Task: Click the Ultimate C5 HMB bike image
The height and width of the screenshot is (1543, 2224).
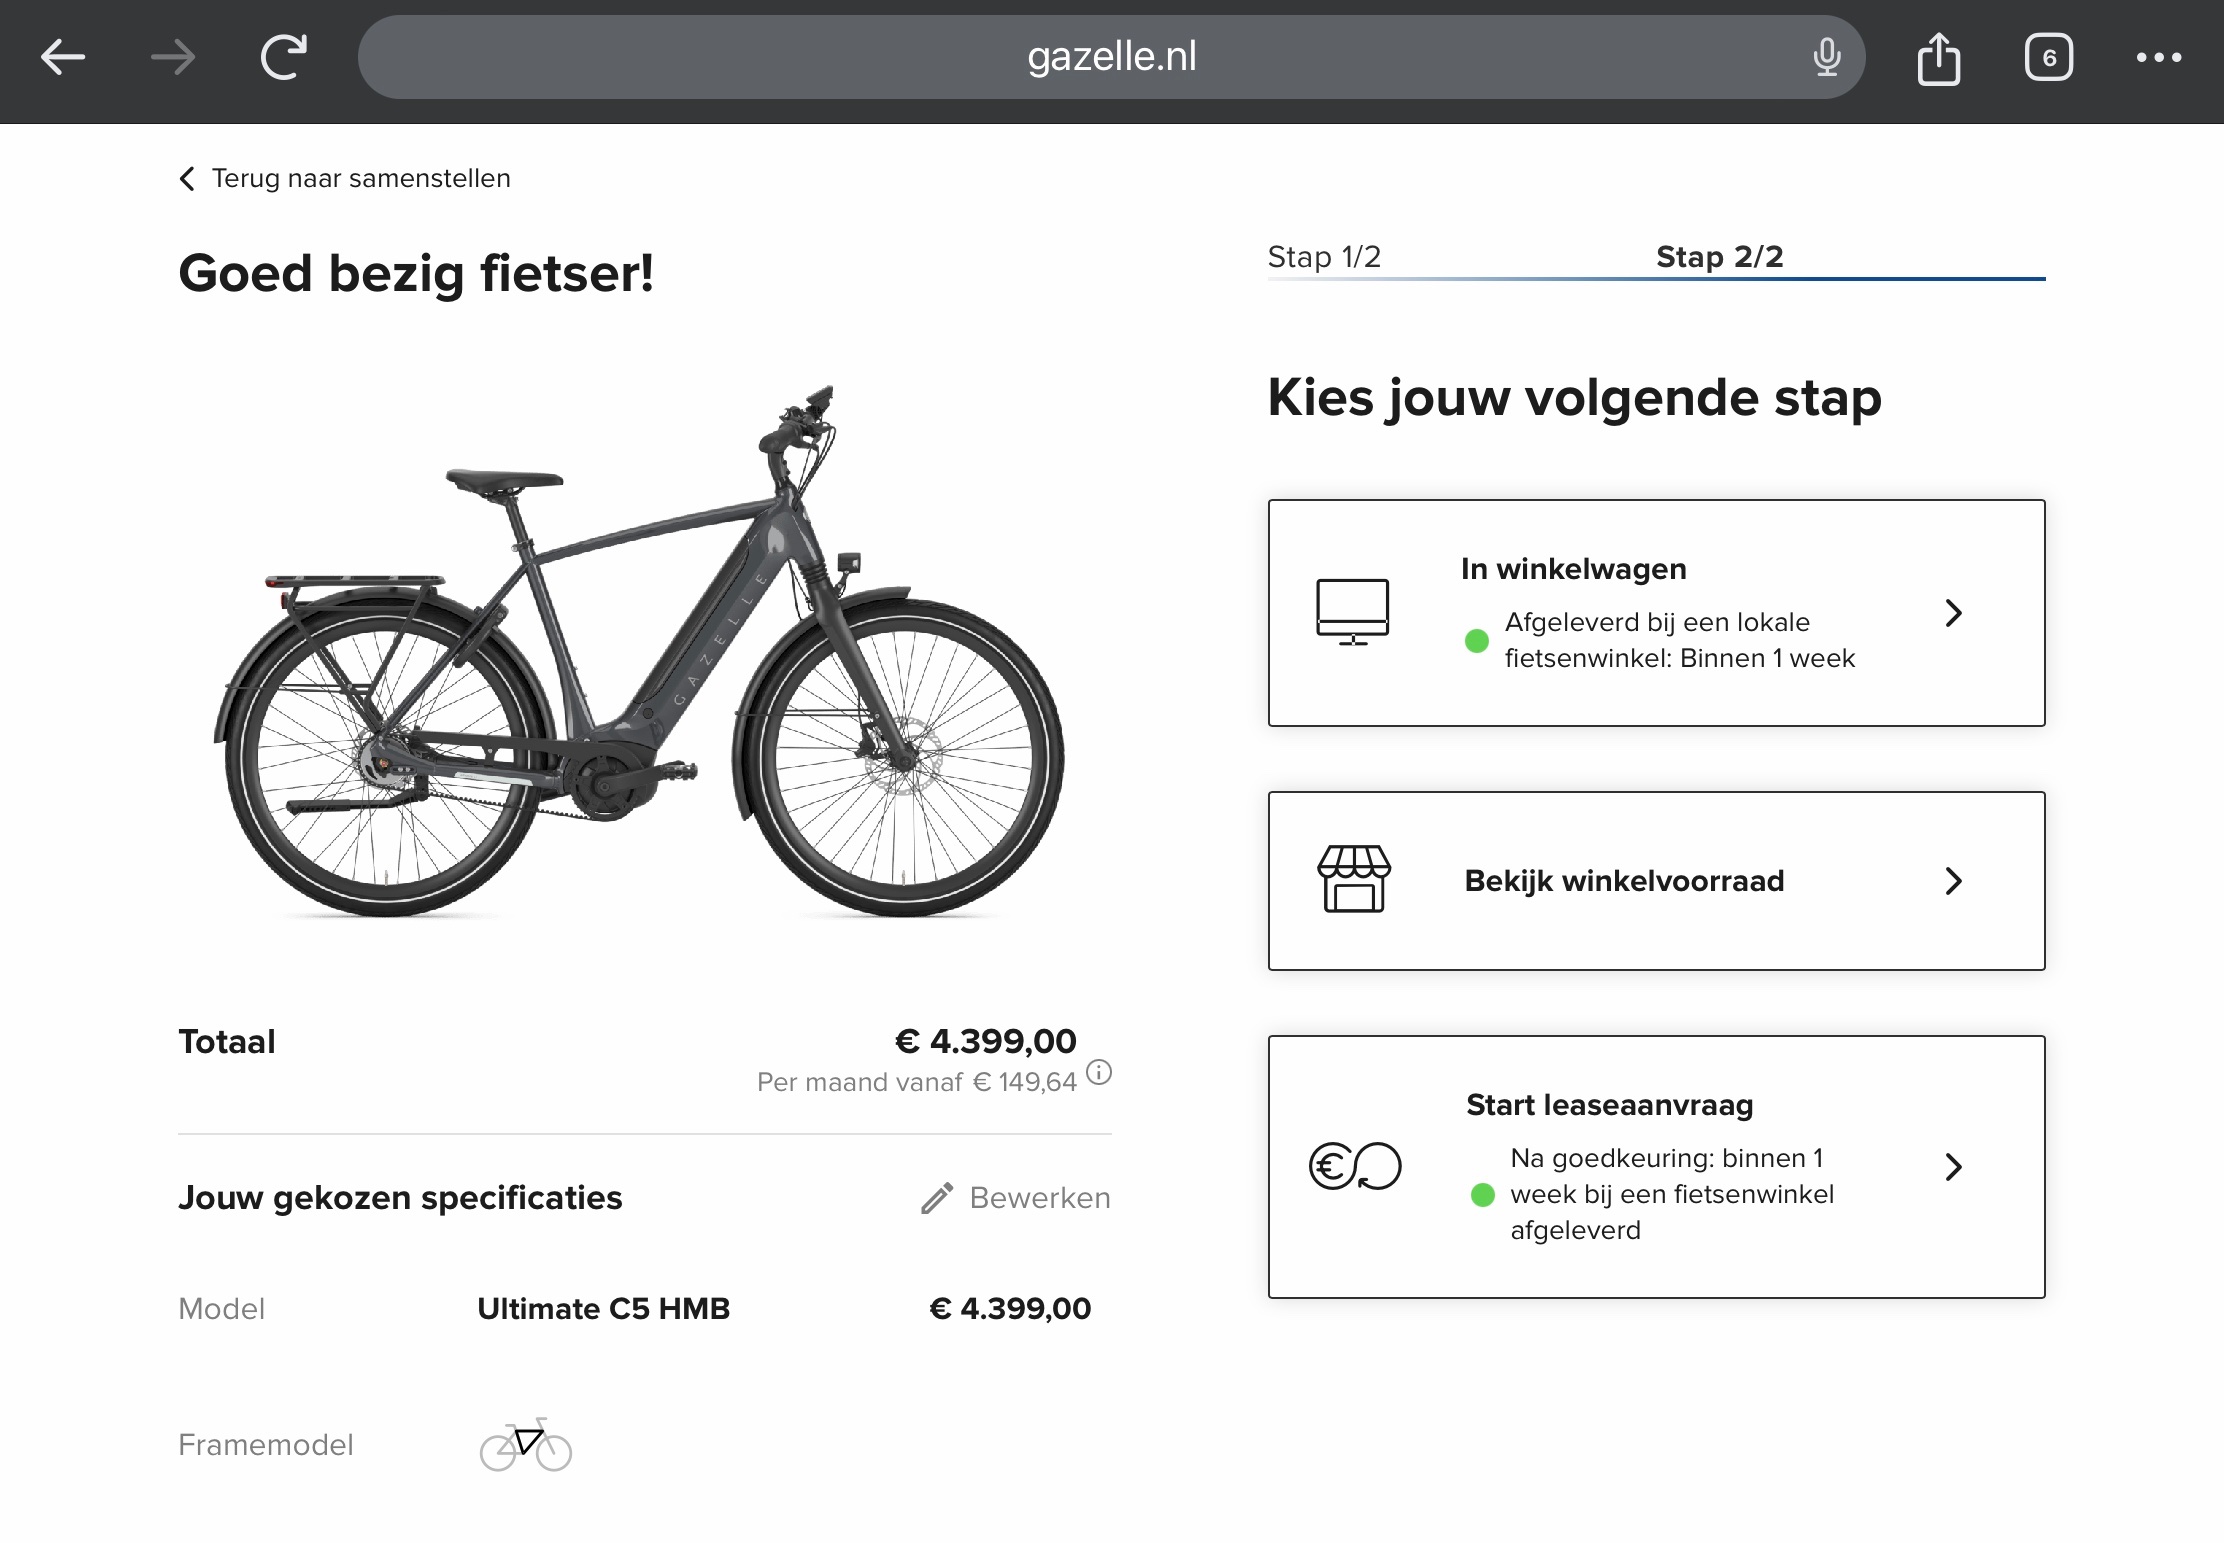Action: pos(640,650)
